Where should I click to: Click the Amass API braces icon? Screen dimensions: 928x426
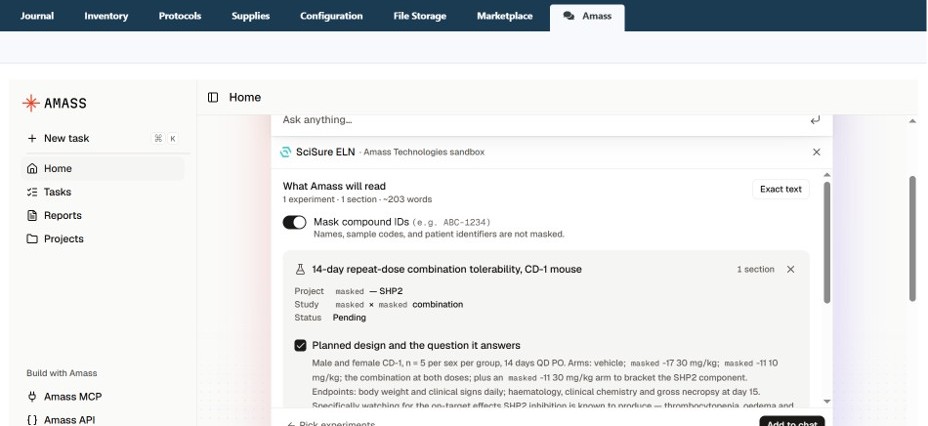32,420
